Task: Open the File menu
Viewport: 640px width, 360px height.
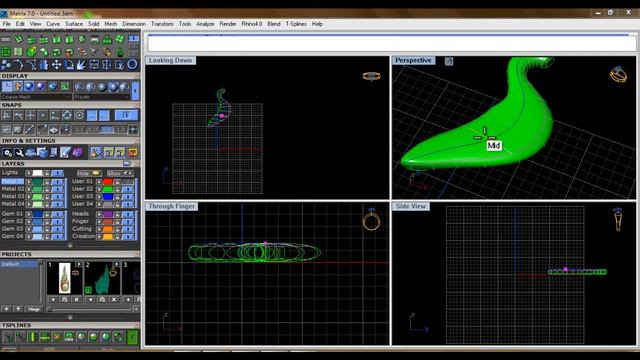Action: (7, 24)
